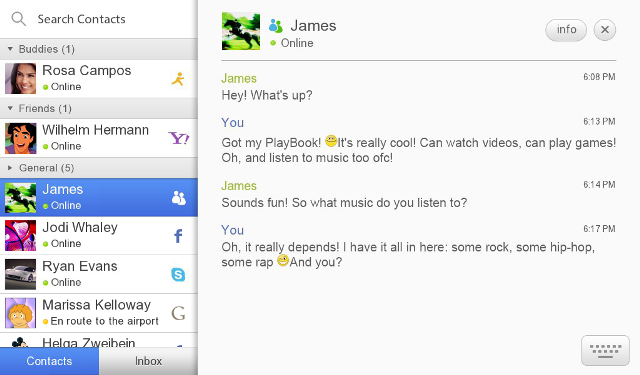Open chat with Rosa Campos

click(x=99, y=79)
